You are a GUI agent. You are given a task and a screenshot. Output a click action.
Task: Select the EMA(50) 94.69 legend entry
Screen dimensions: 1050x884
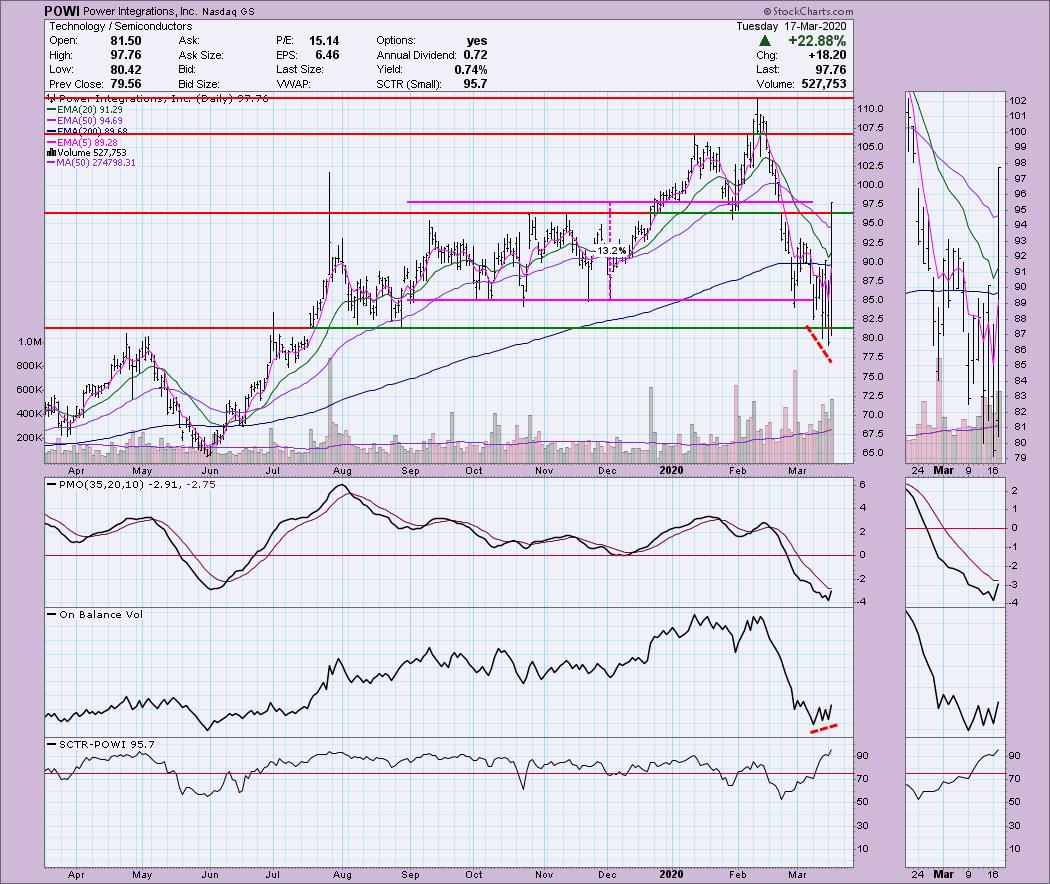tap(84, 121)
